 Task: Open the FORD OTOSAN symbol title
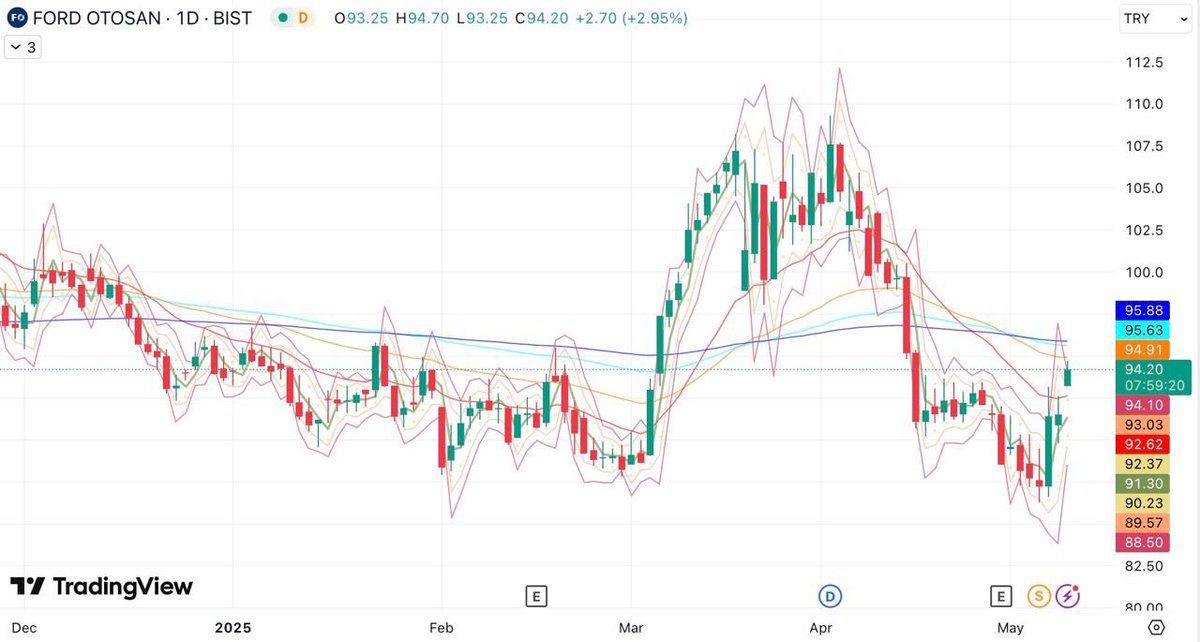tap(141, 18)
